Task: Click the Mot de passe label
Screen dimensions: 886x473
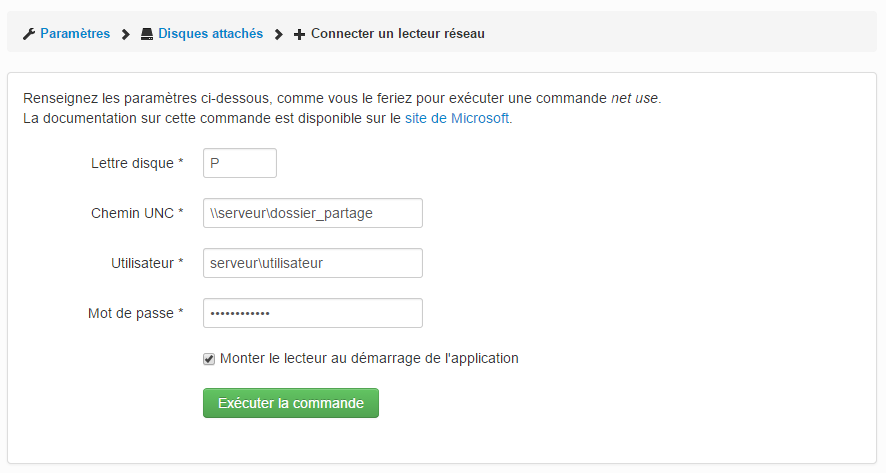Action: pyautogui.click(x=136, y=313)
